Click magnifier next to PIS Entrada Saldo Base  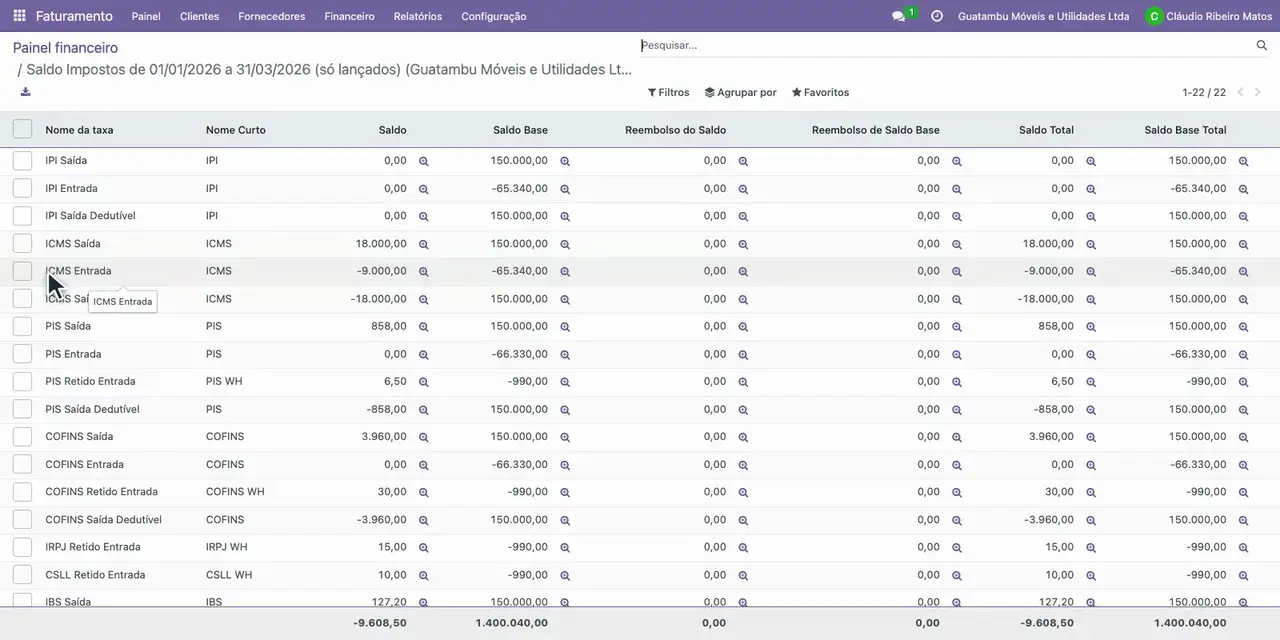point(565,355)
